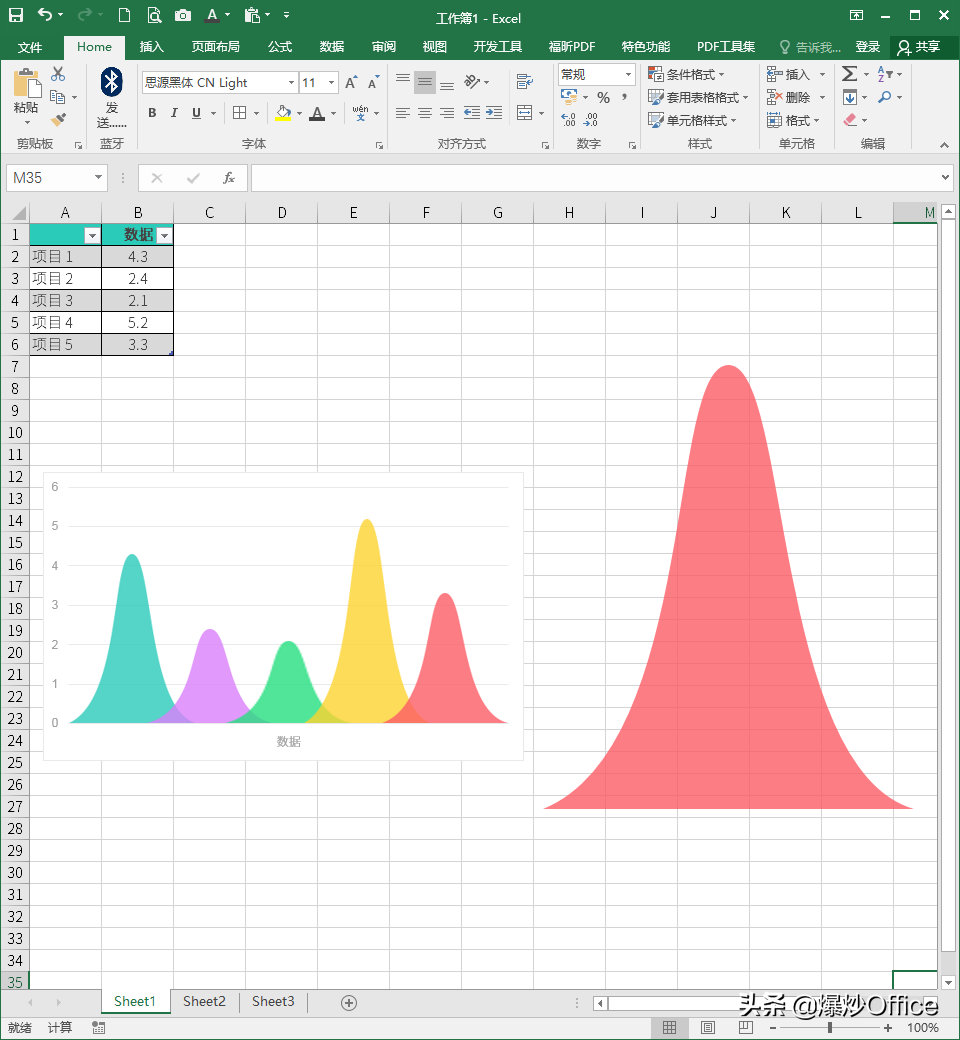Click the Bluetooth send icon

coord(111,82)
